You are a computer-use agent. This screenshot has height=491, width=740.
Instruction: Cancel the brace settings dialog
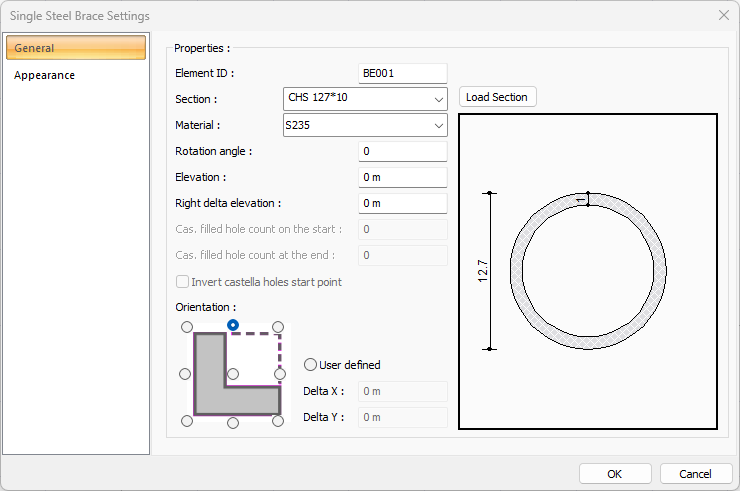point(695,473)
